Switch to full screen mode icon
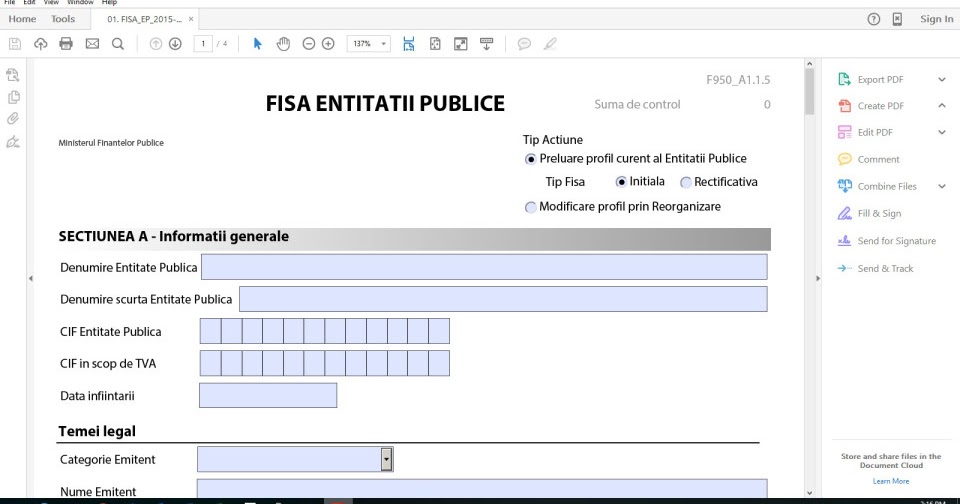Screen dimensions: 960x504 460,43
